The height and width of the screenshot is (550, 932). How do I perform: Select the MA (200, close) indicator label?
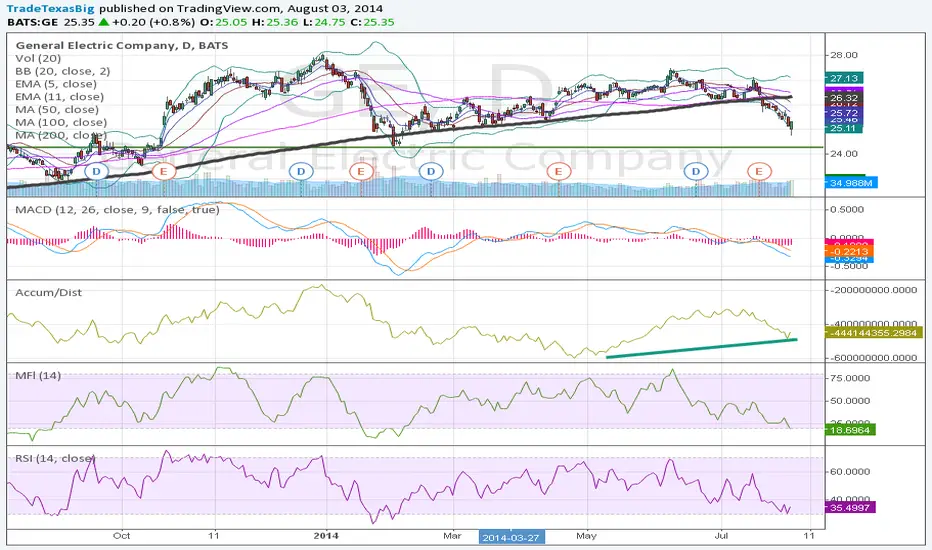(61, 135)
